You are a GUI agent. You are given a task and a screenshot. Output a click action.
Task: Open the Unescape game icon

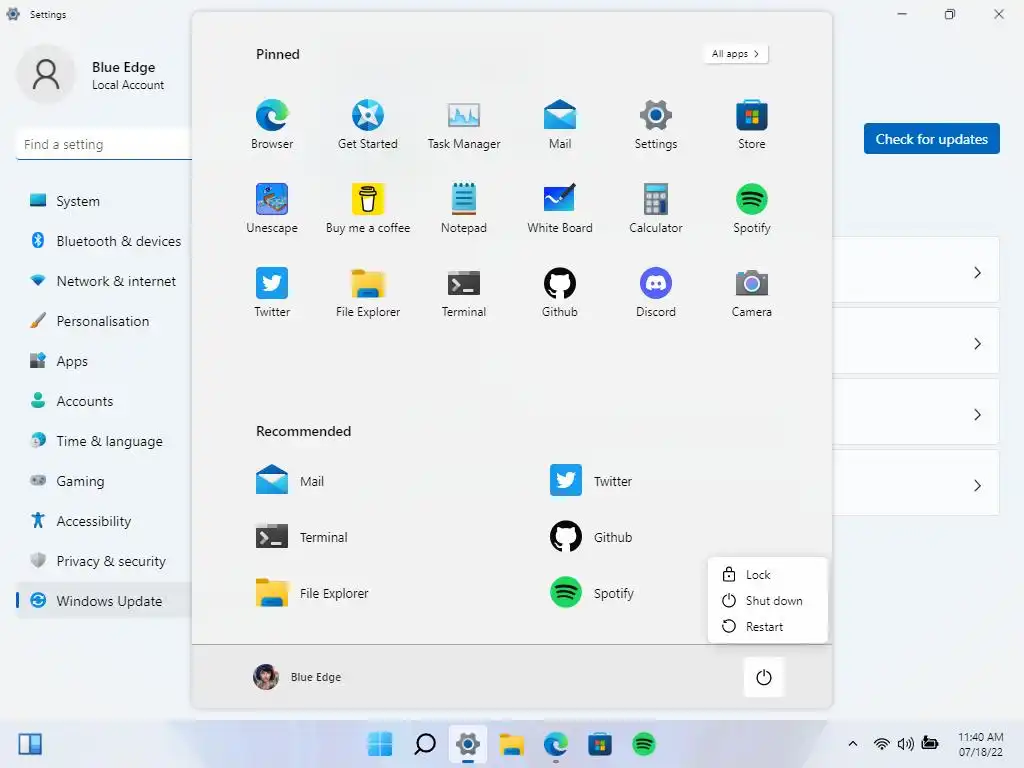tap(272, 208)
